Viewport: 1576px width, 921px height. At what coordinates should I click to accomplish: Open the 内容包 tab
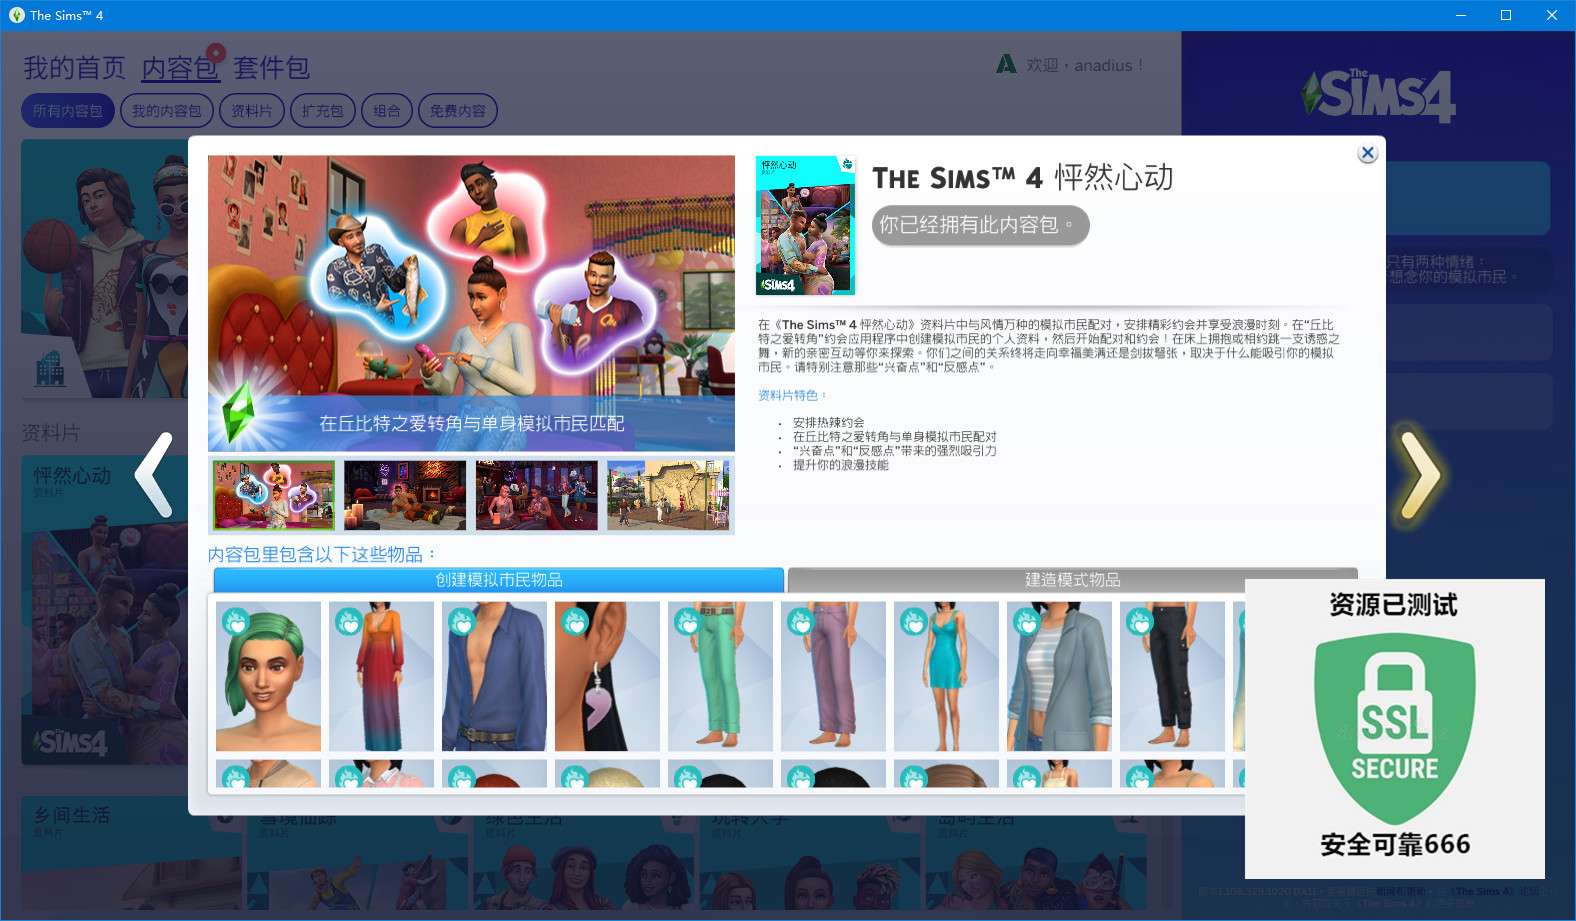[x=180, y=68]
